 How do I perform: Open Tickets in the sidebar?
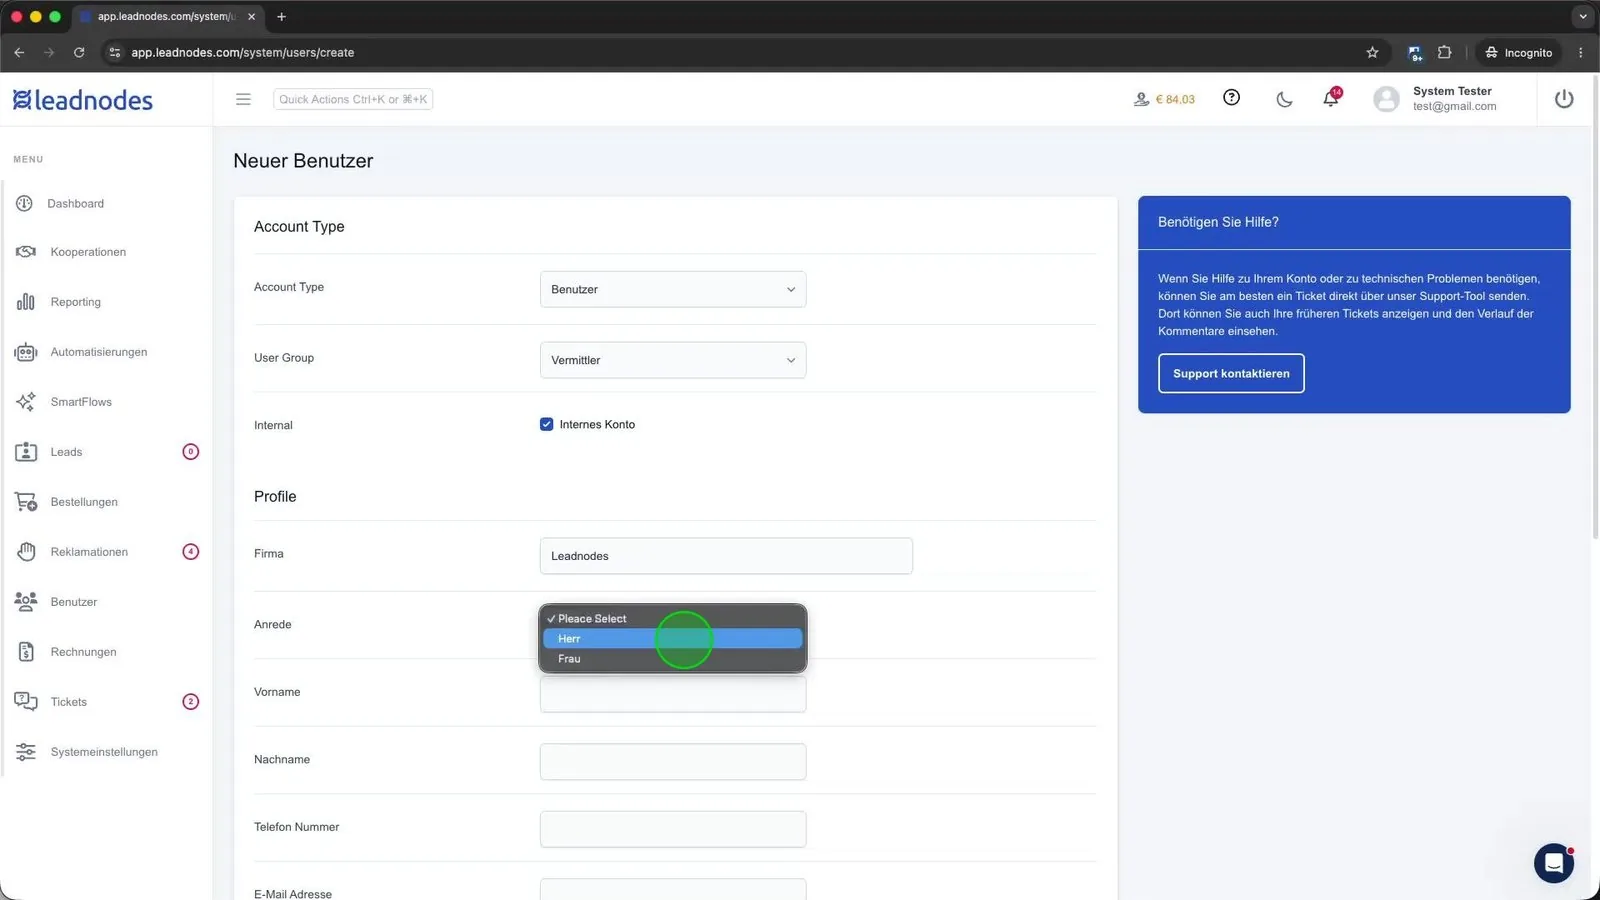[69, 702]
